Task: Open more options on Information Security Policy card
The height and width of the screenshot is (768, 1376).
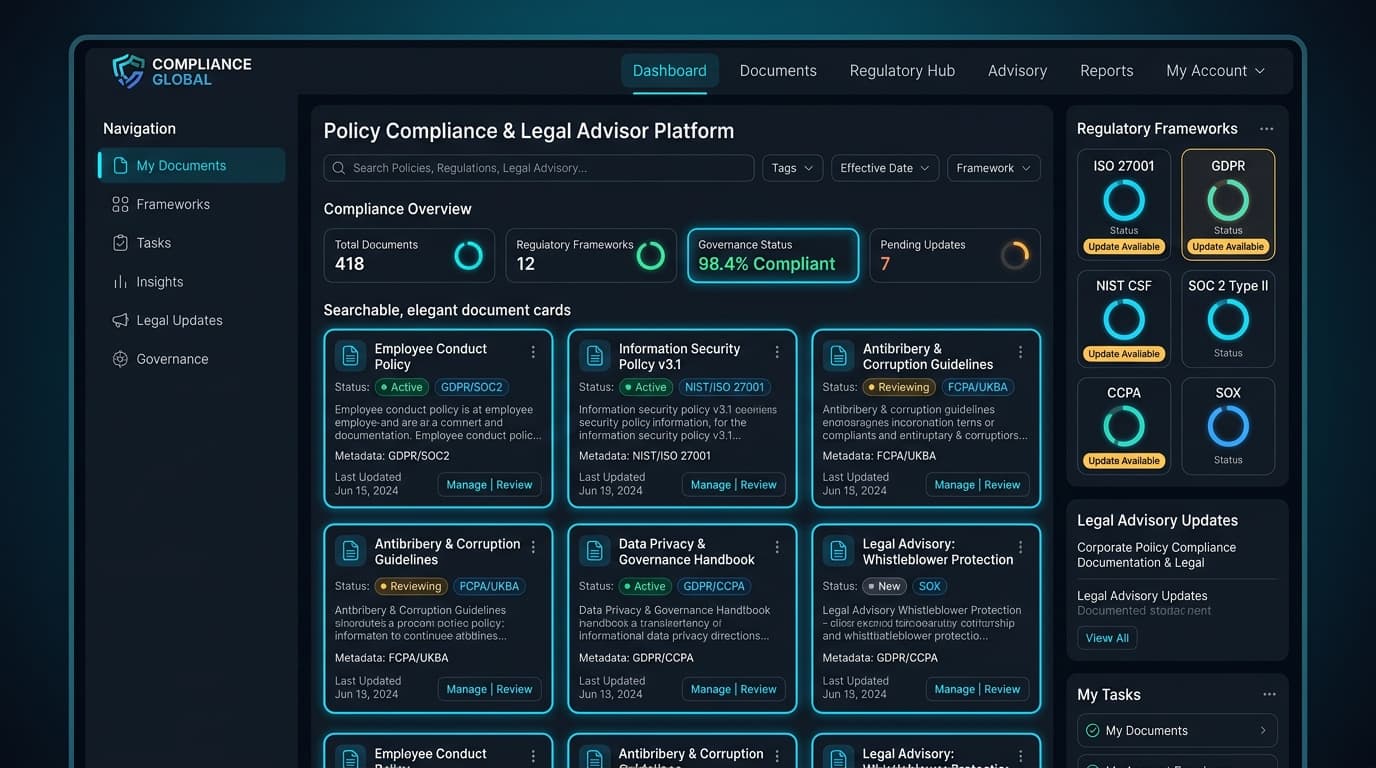Action: [x=777, y=352]
